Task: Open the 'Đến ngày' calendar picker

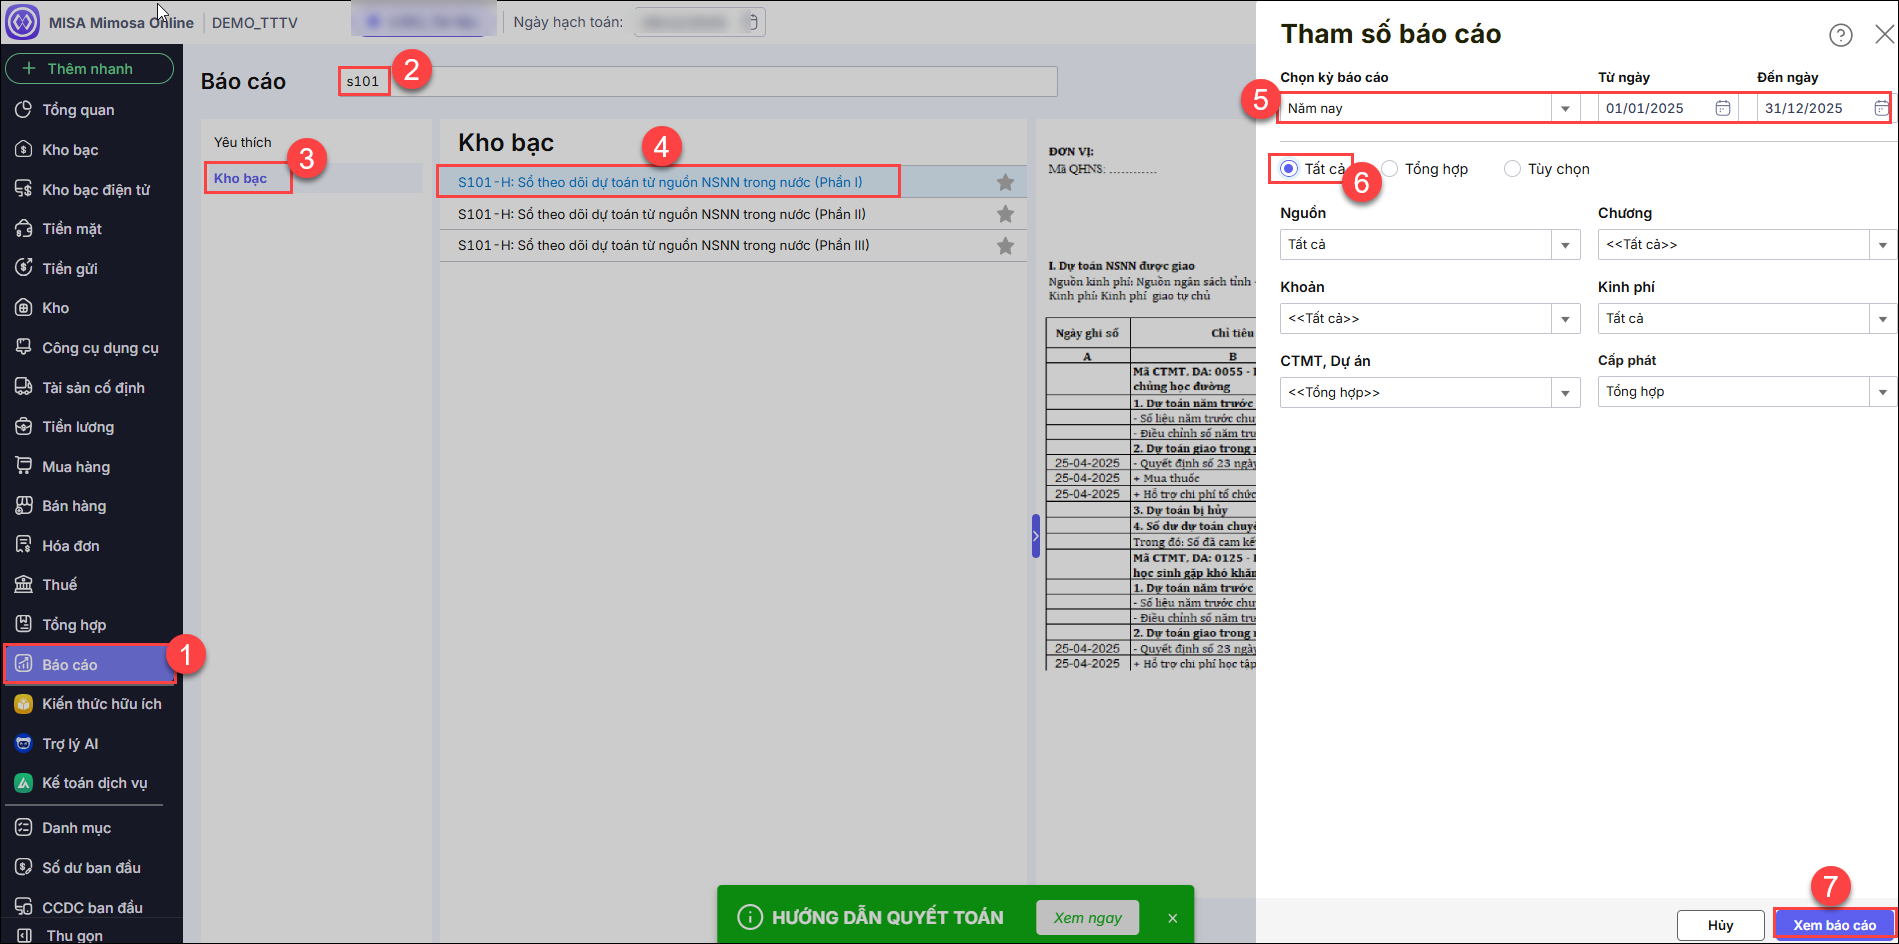Action: click(x=1881, y=108)
